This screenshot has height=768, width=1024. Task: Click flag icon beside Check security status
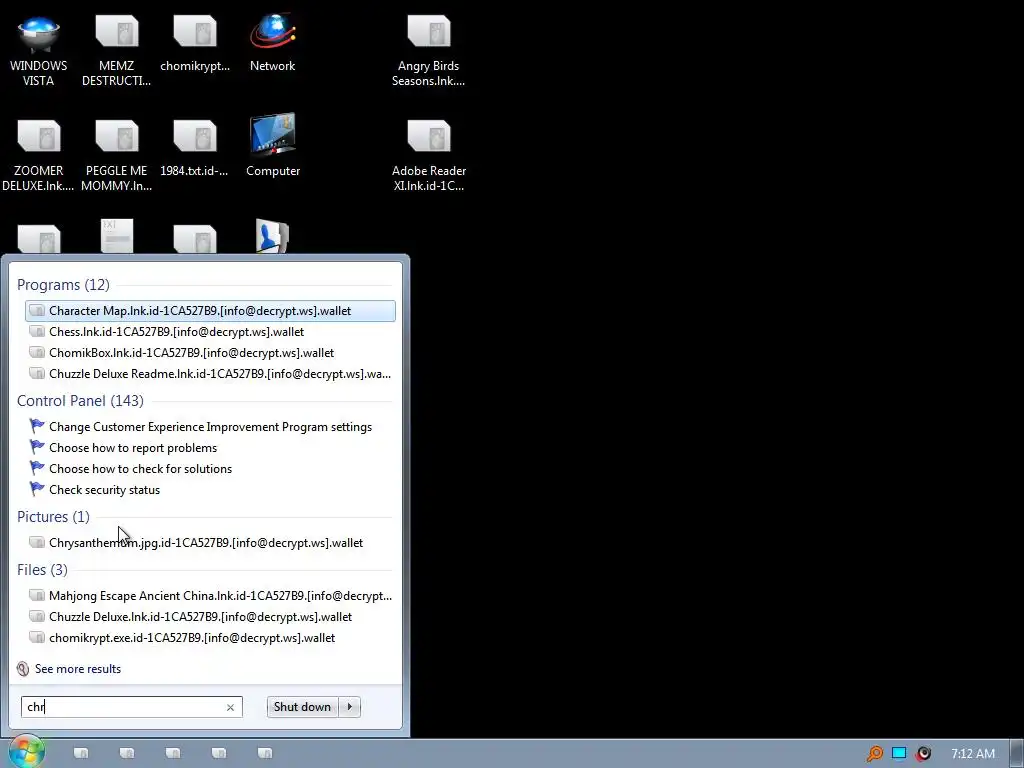tap(37, 489)
